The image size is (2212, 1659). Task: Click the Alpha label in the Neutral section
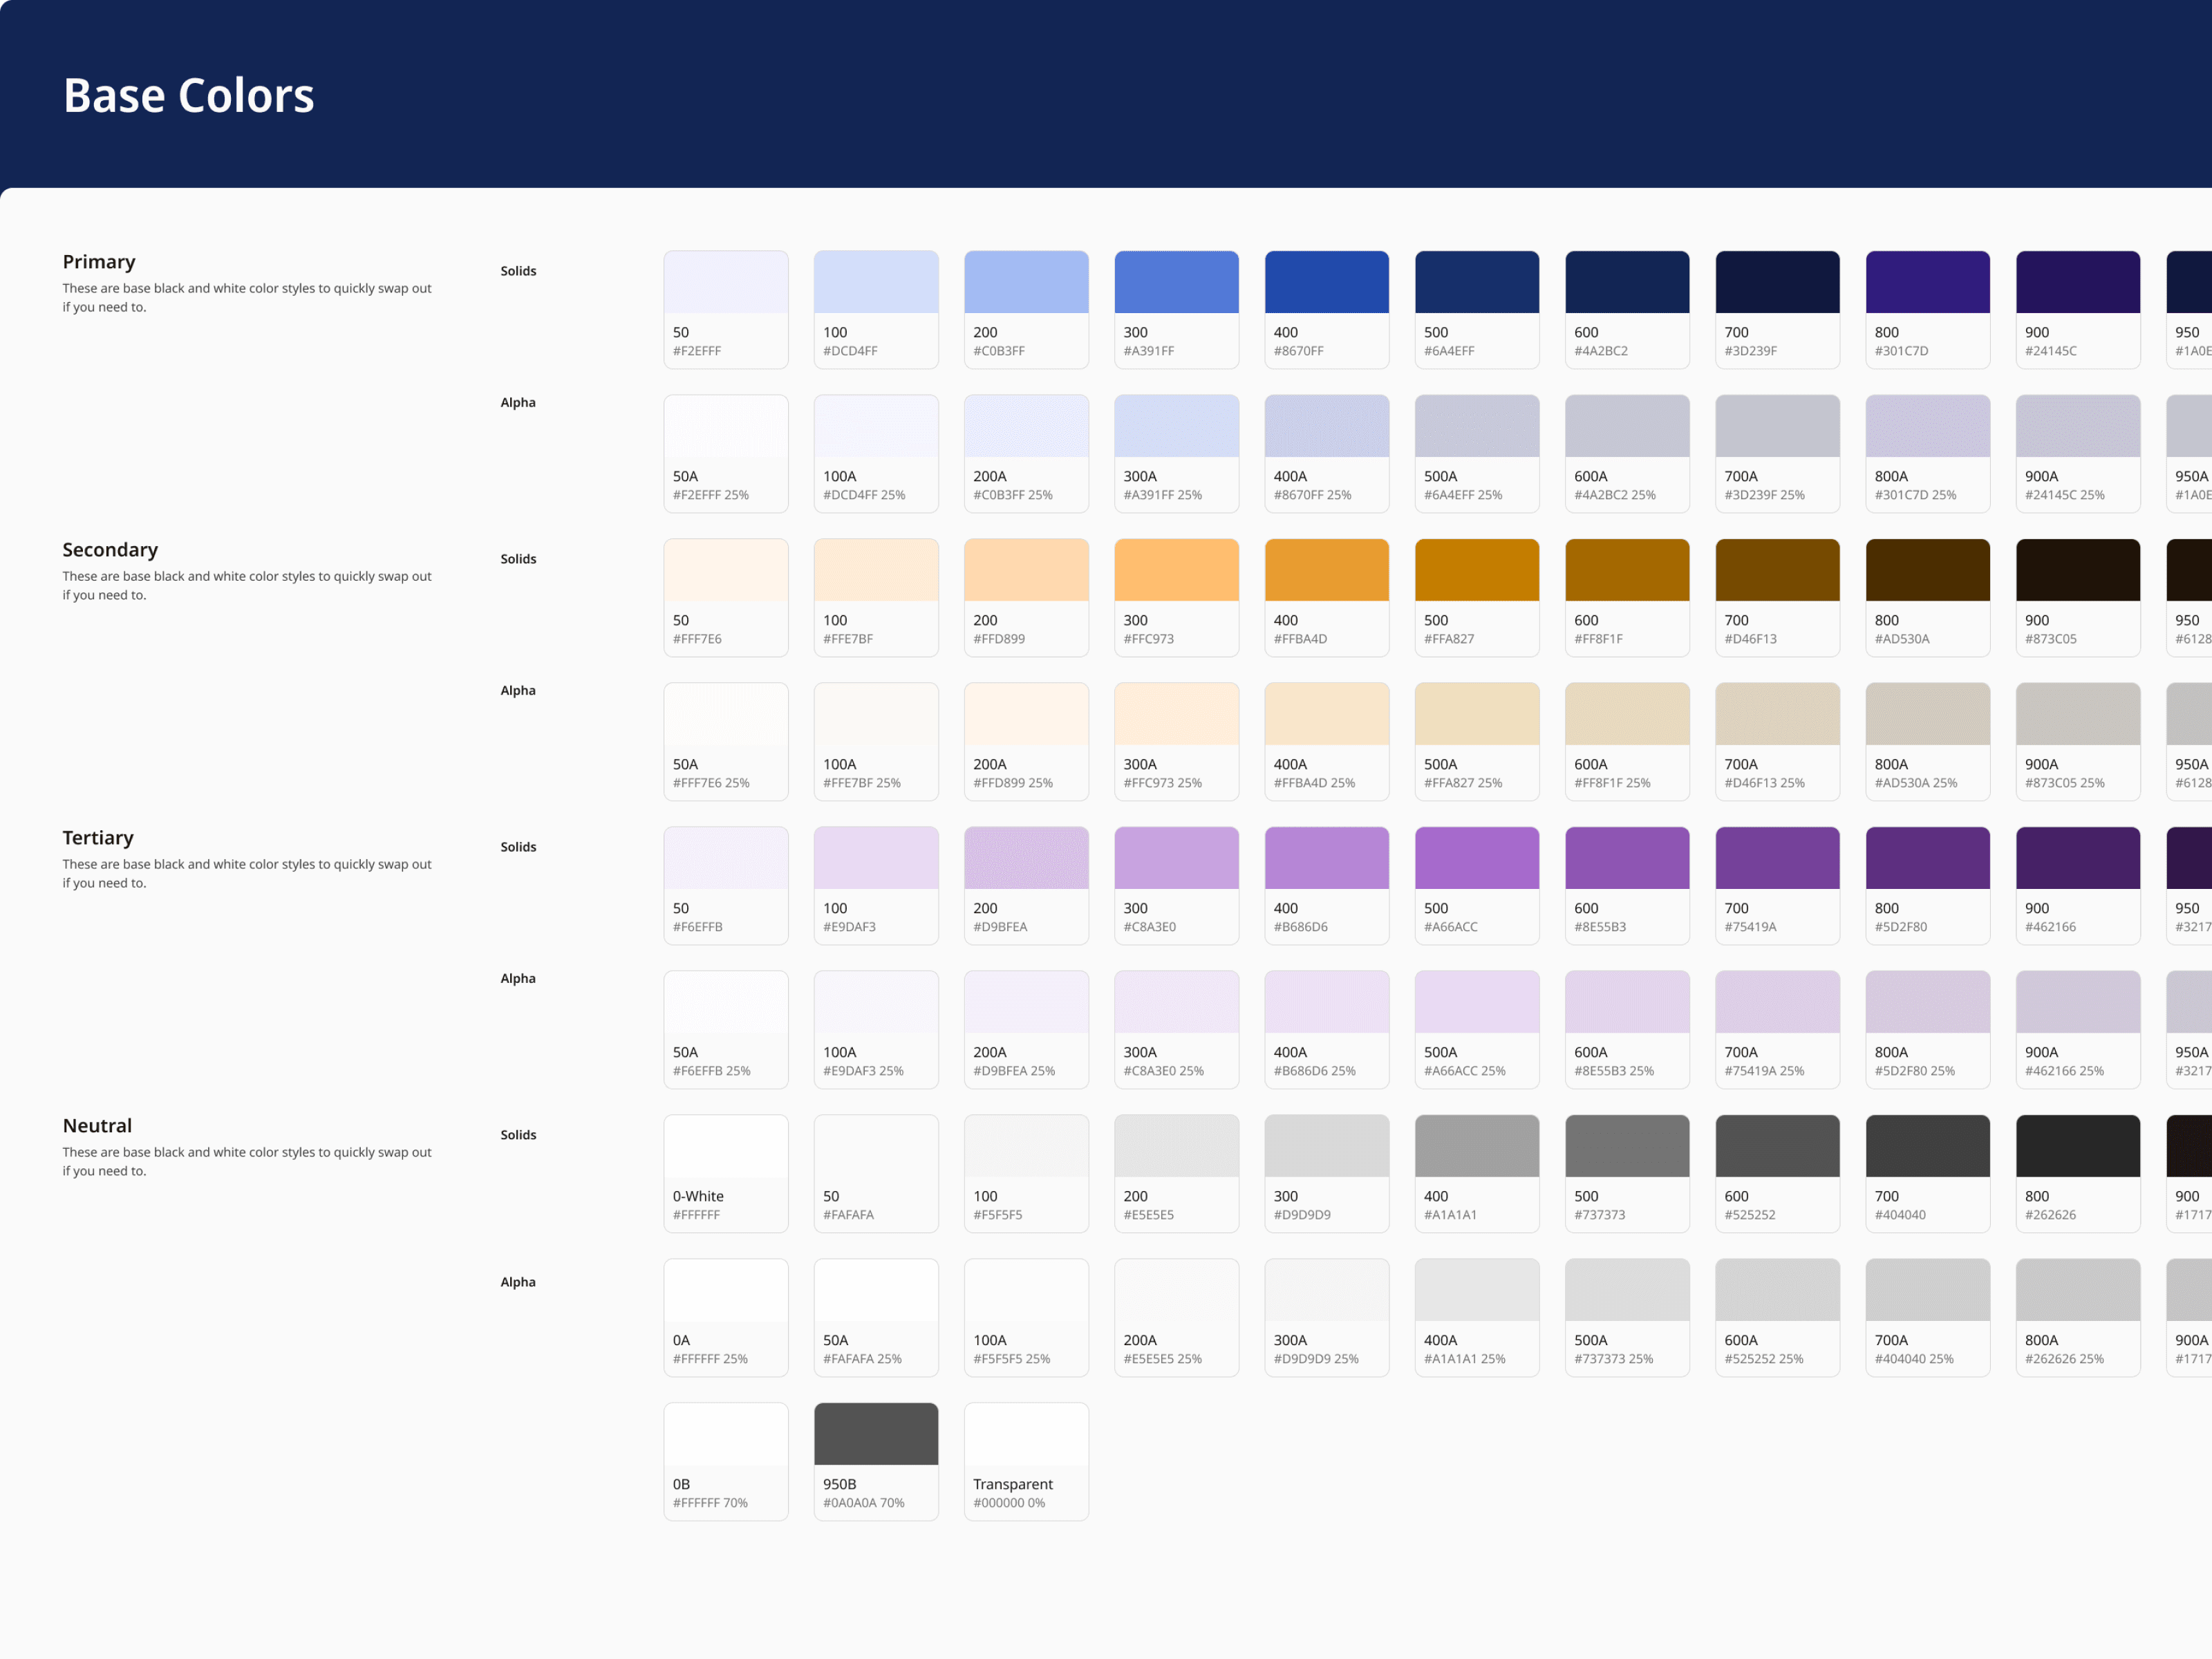(x=518, y=1282)
